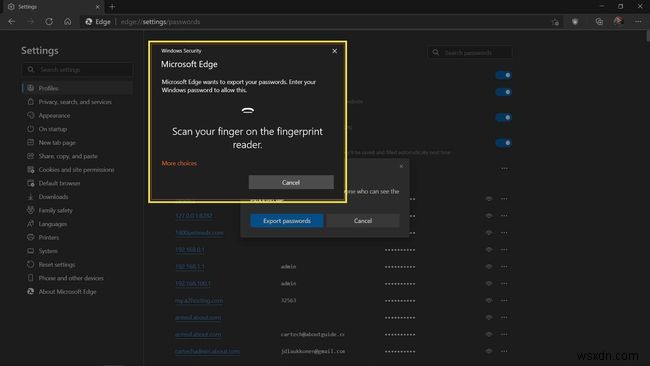Reveal password for 192.168.0.1 row
The width and height of the screenshot is (650, 366).
489,250
